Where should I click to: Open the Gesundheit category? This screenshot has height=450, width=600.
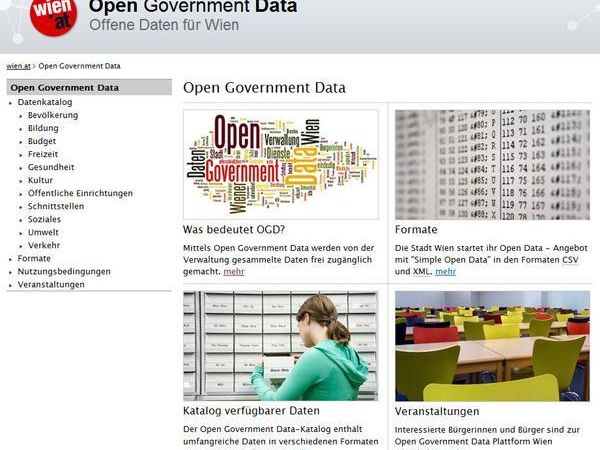pos(50,167)
